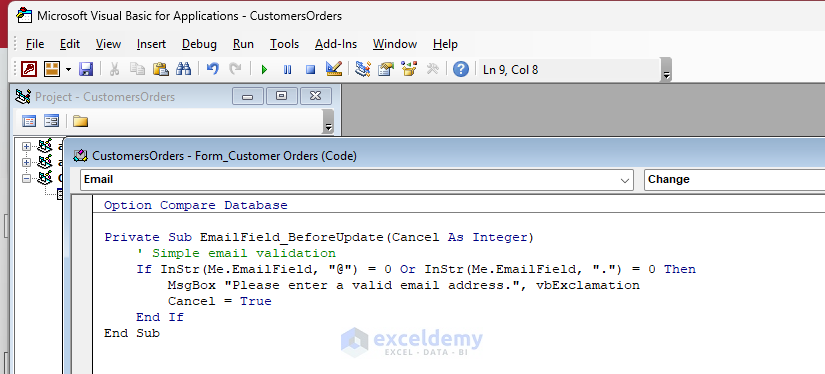Viewport: 825px width, 374px height.
Task: Toggle Folders in the Project pane
Action: pyautogui.click(x=80, y=122)
